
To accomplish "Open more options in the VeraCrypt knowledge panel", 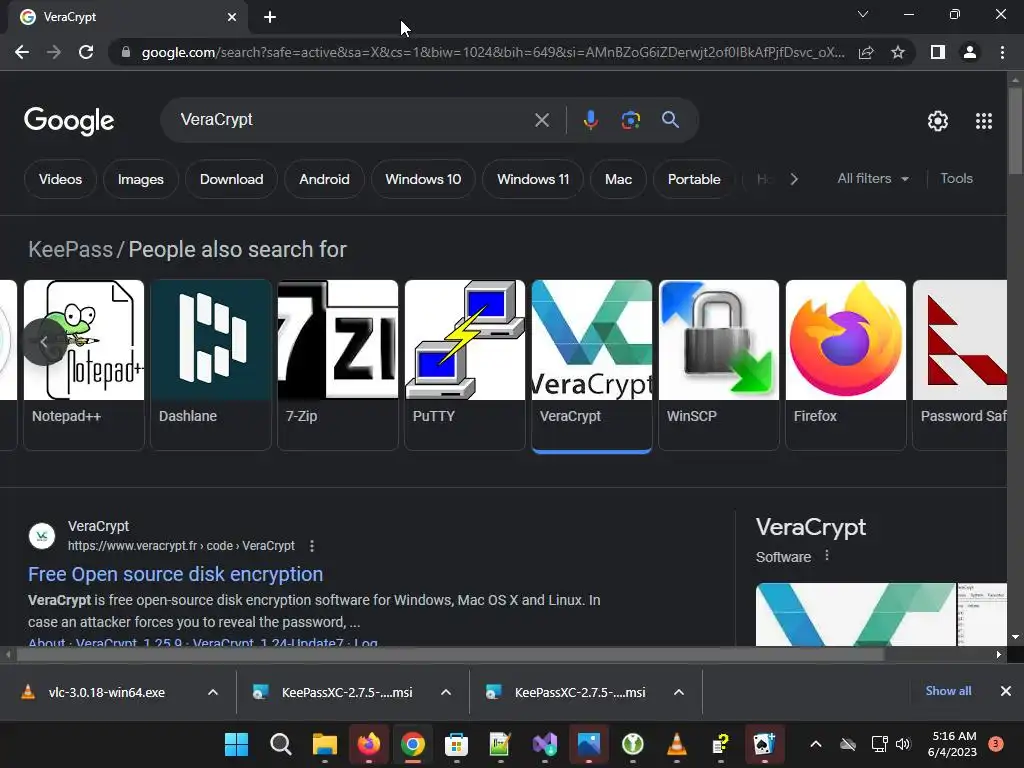I will [x=827, y=556].
